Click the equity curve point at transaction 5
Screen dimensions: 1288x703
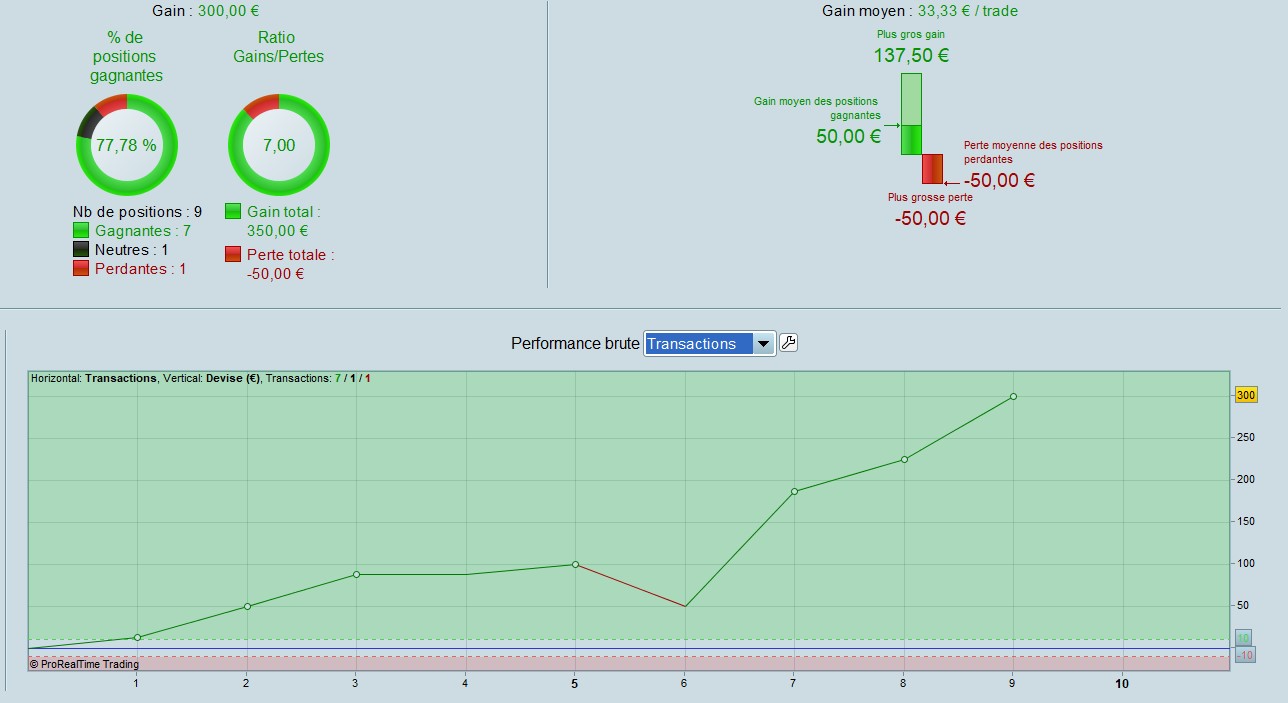pos(575,564)
